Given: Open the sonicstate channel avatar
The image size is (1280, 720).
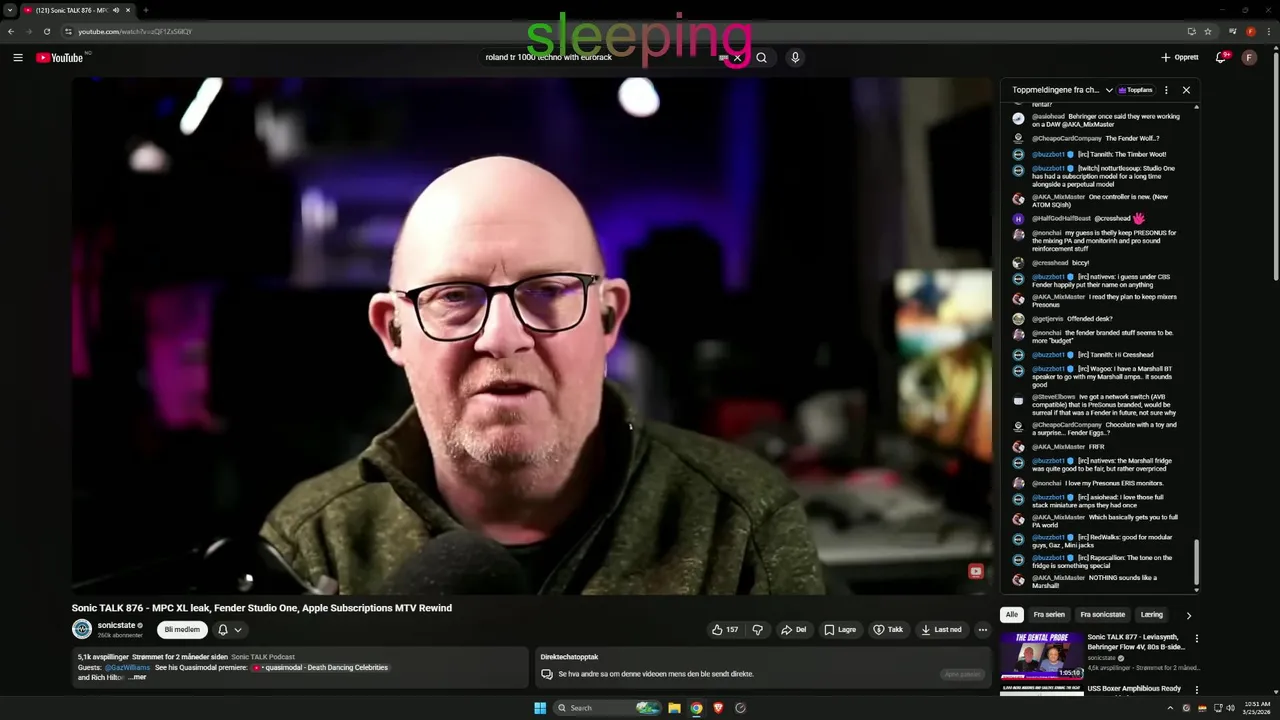Looking at the screenshot, I should (x=82, y=629).
